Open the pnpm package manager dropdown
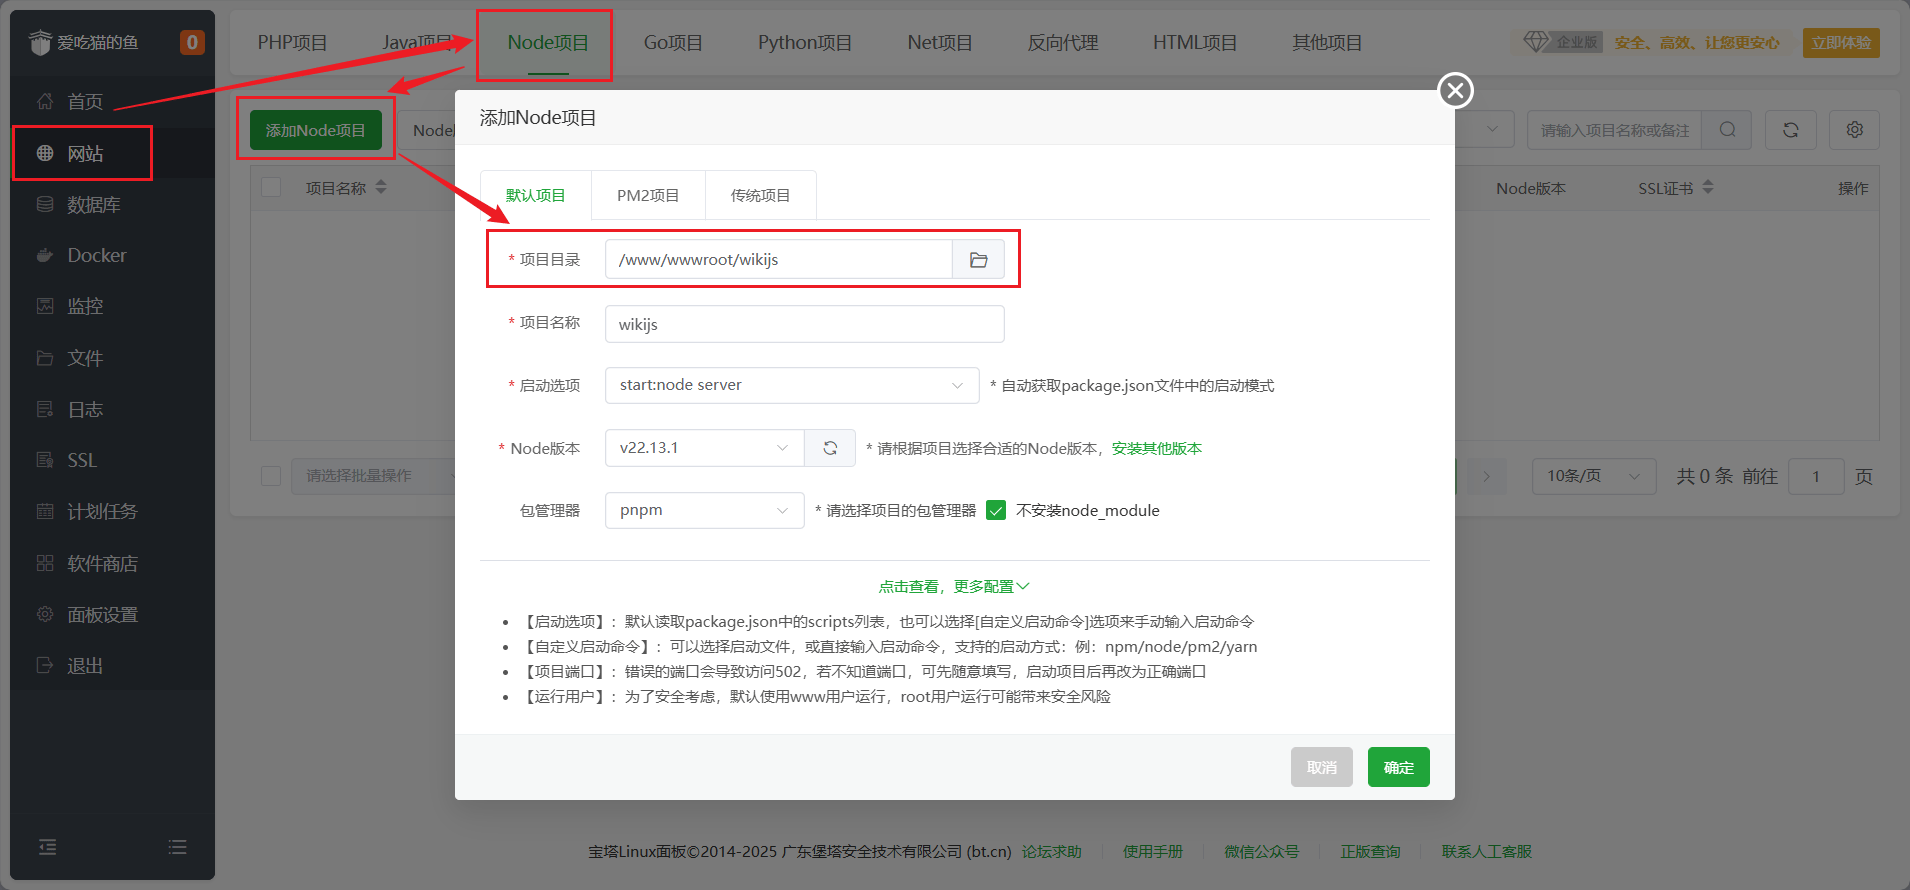This screenshot has height=890, width=1910. (x=704, y=510)
